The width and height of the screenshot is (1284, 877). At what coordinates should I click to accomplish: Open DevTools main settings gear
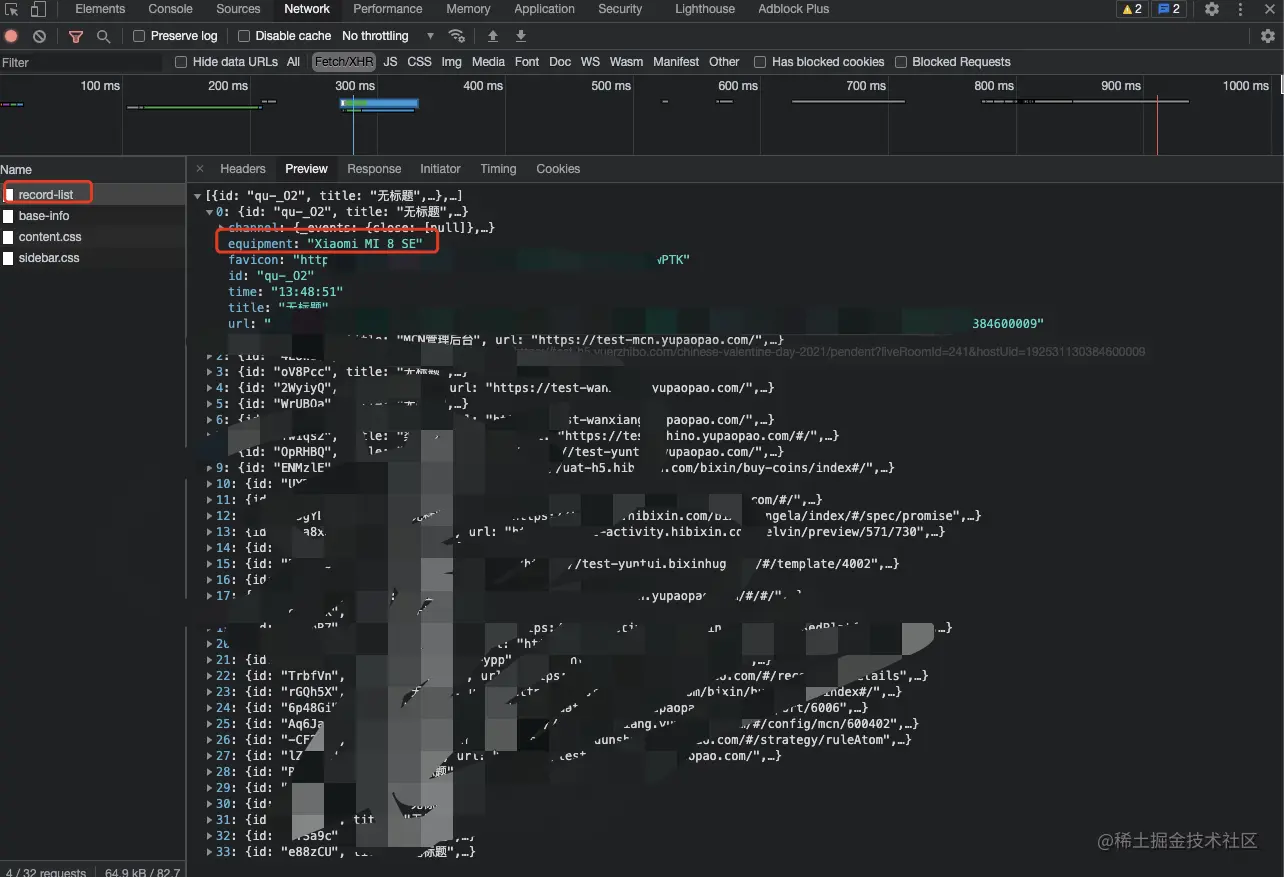pos(1212,9)
